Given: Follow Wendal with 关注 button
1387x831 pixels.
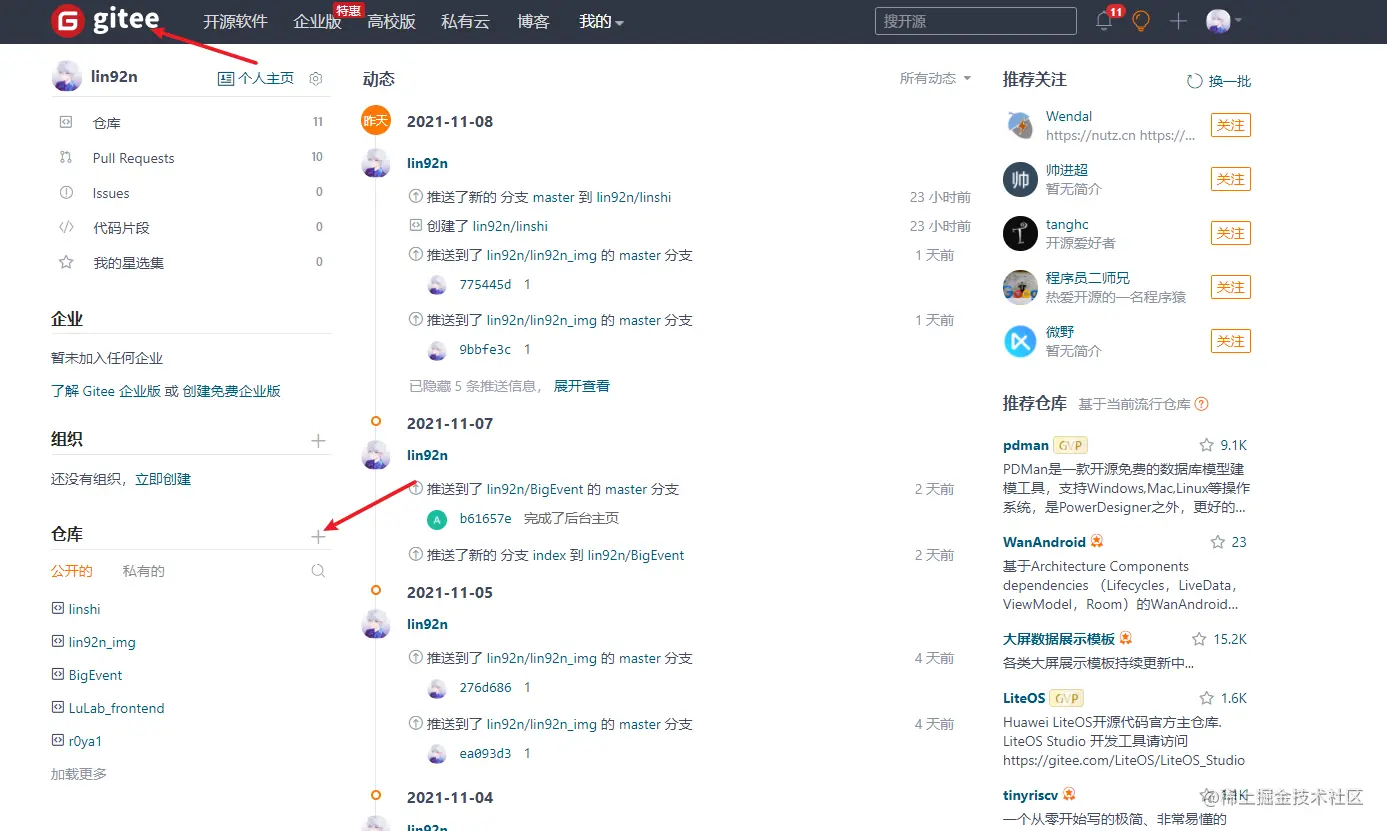Looking at the screenshot, I should pos(1230,125).
